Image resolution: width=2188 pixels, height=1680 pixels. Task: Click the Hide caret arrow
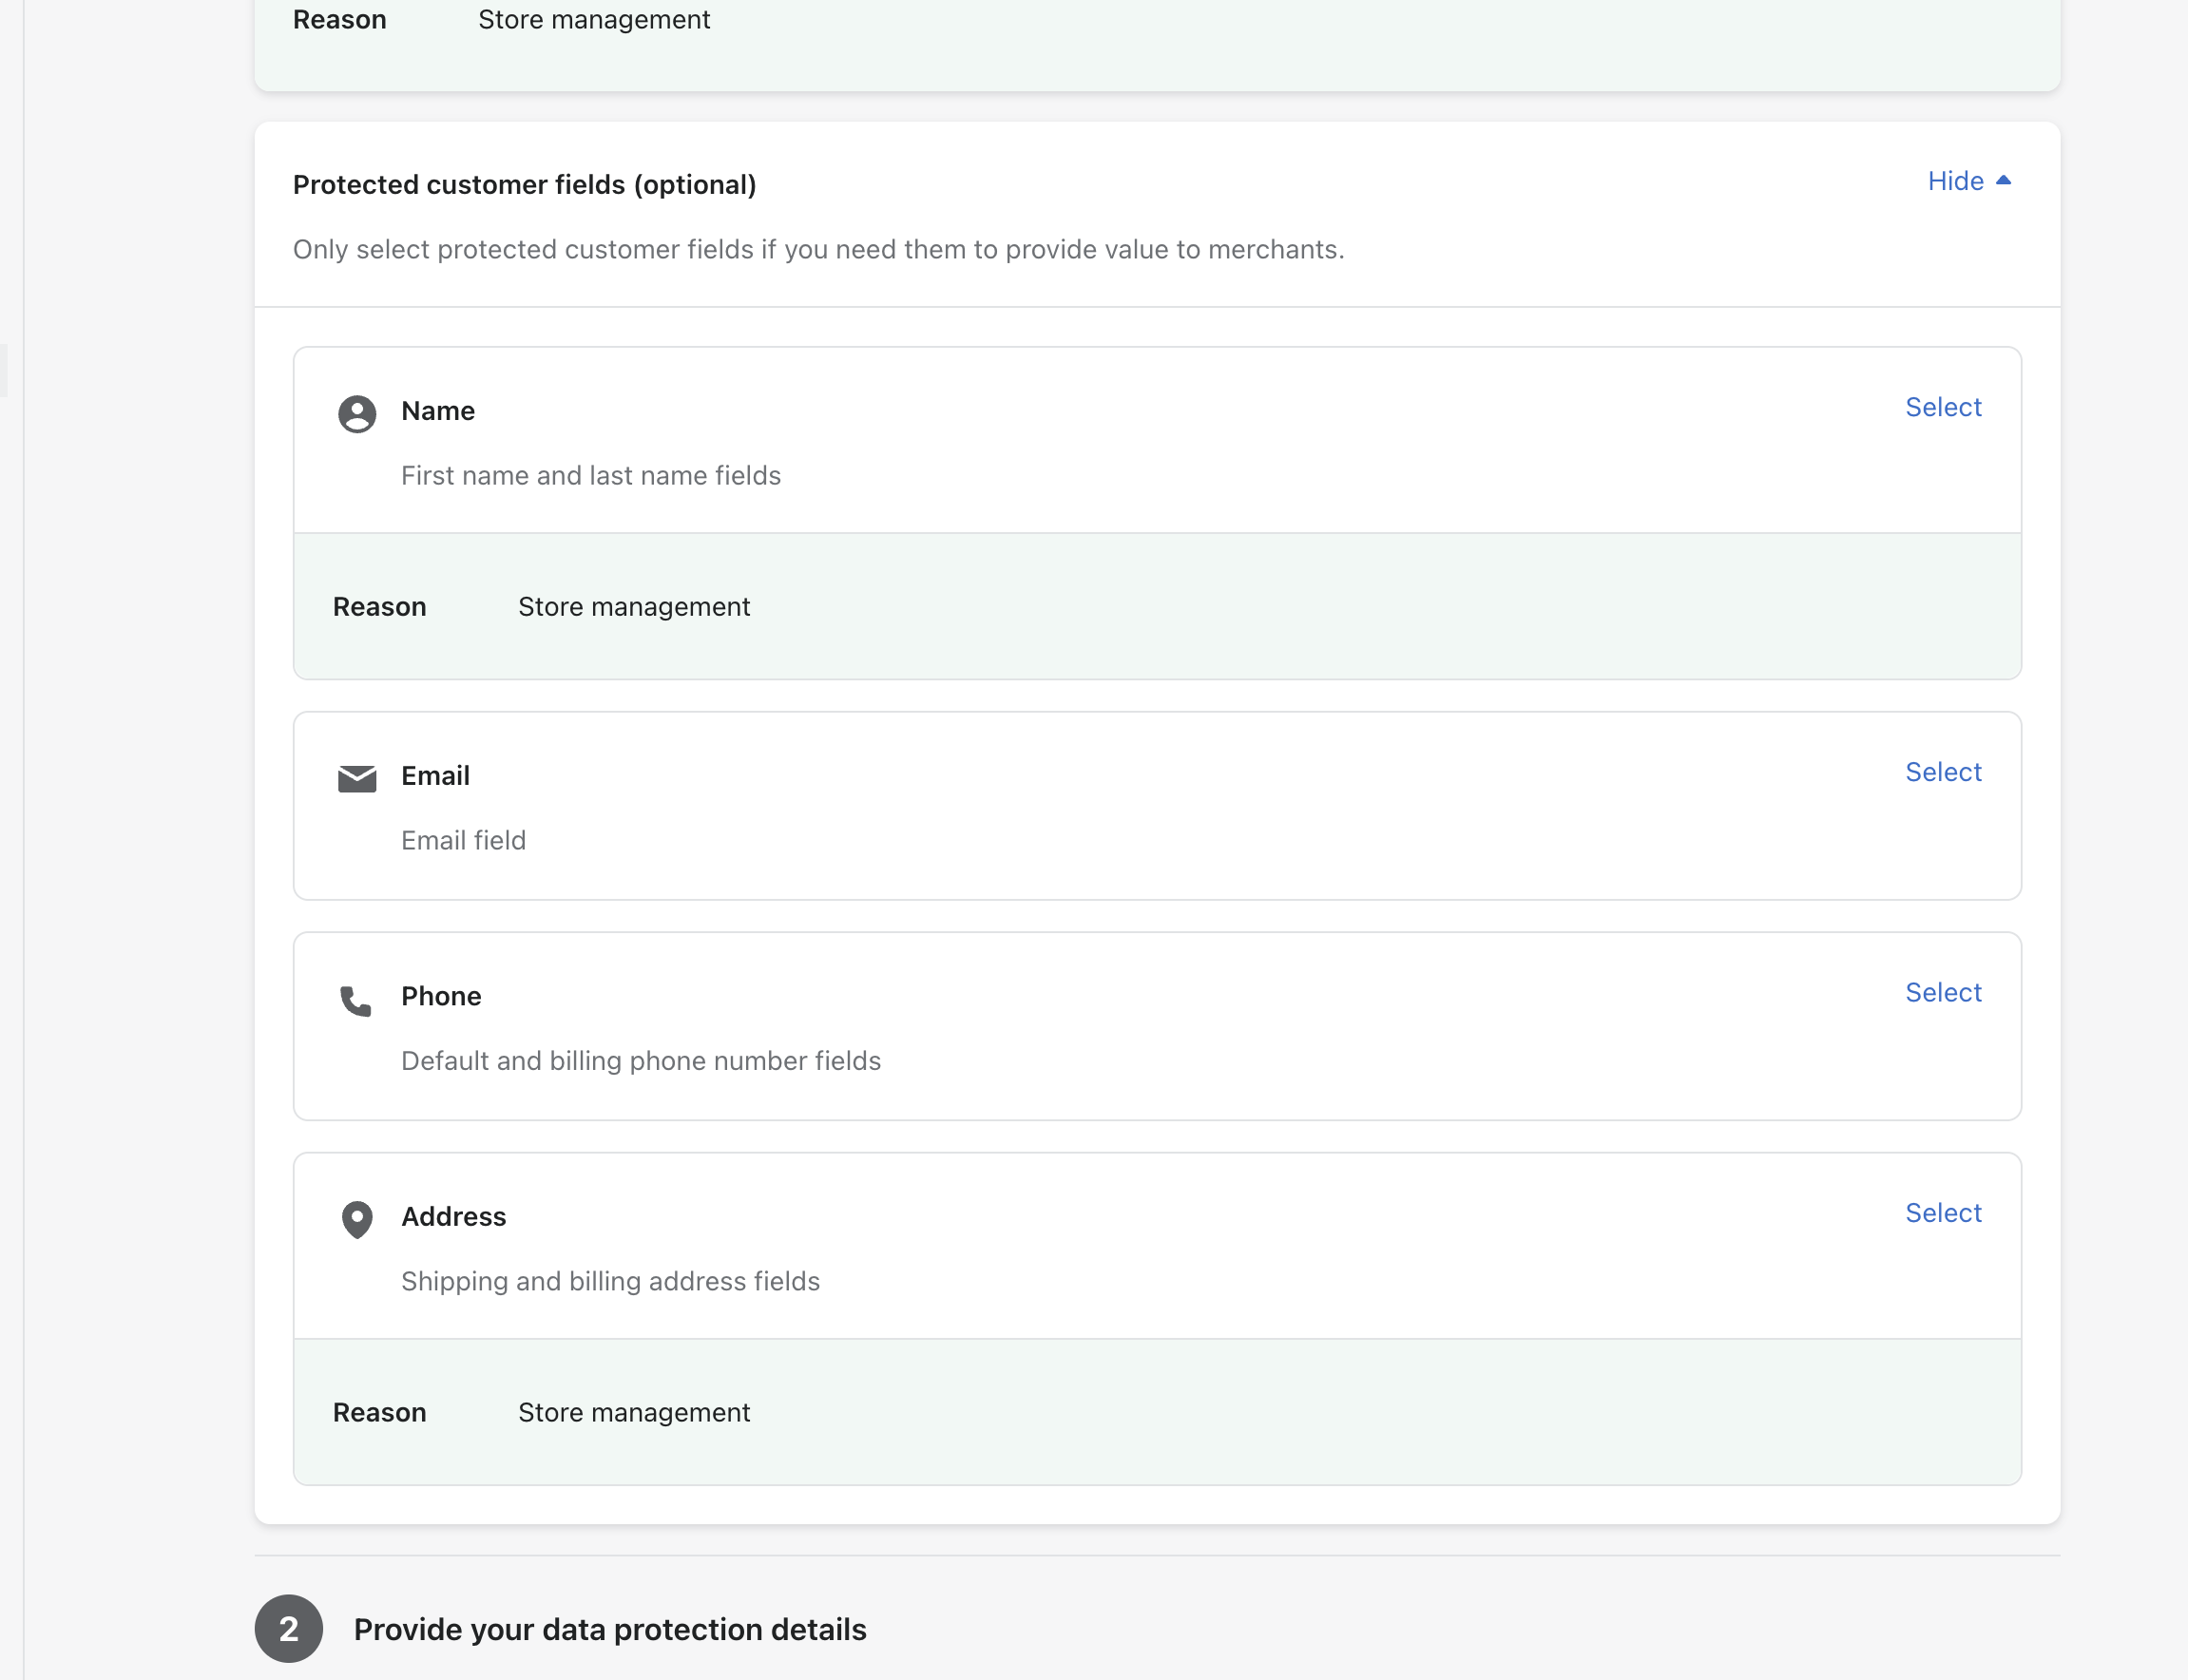click(2003, 180)
